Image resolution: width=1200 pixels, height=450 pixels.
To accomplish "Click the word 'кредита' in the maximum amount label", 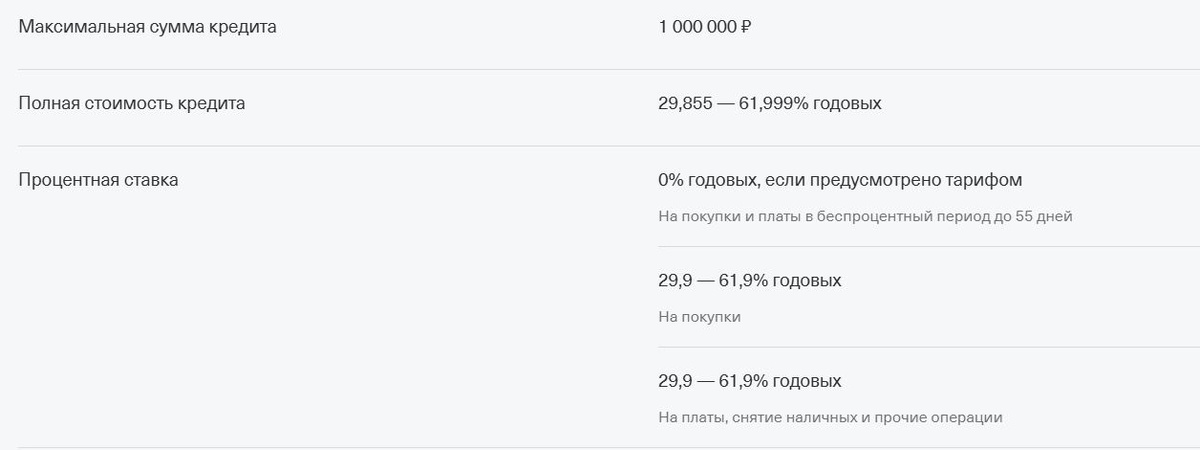I will click(242, 27).
